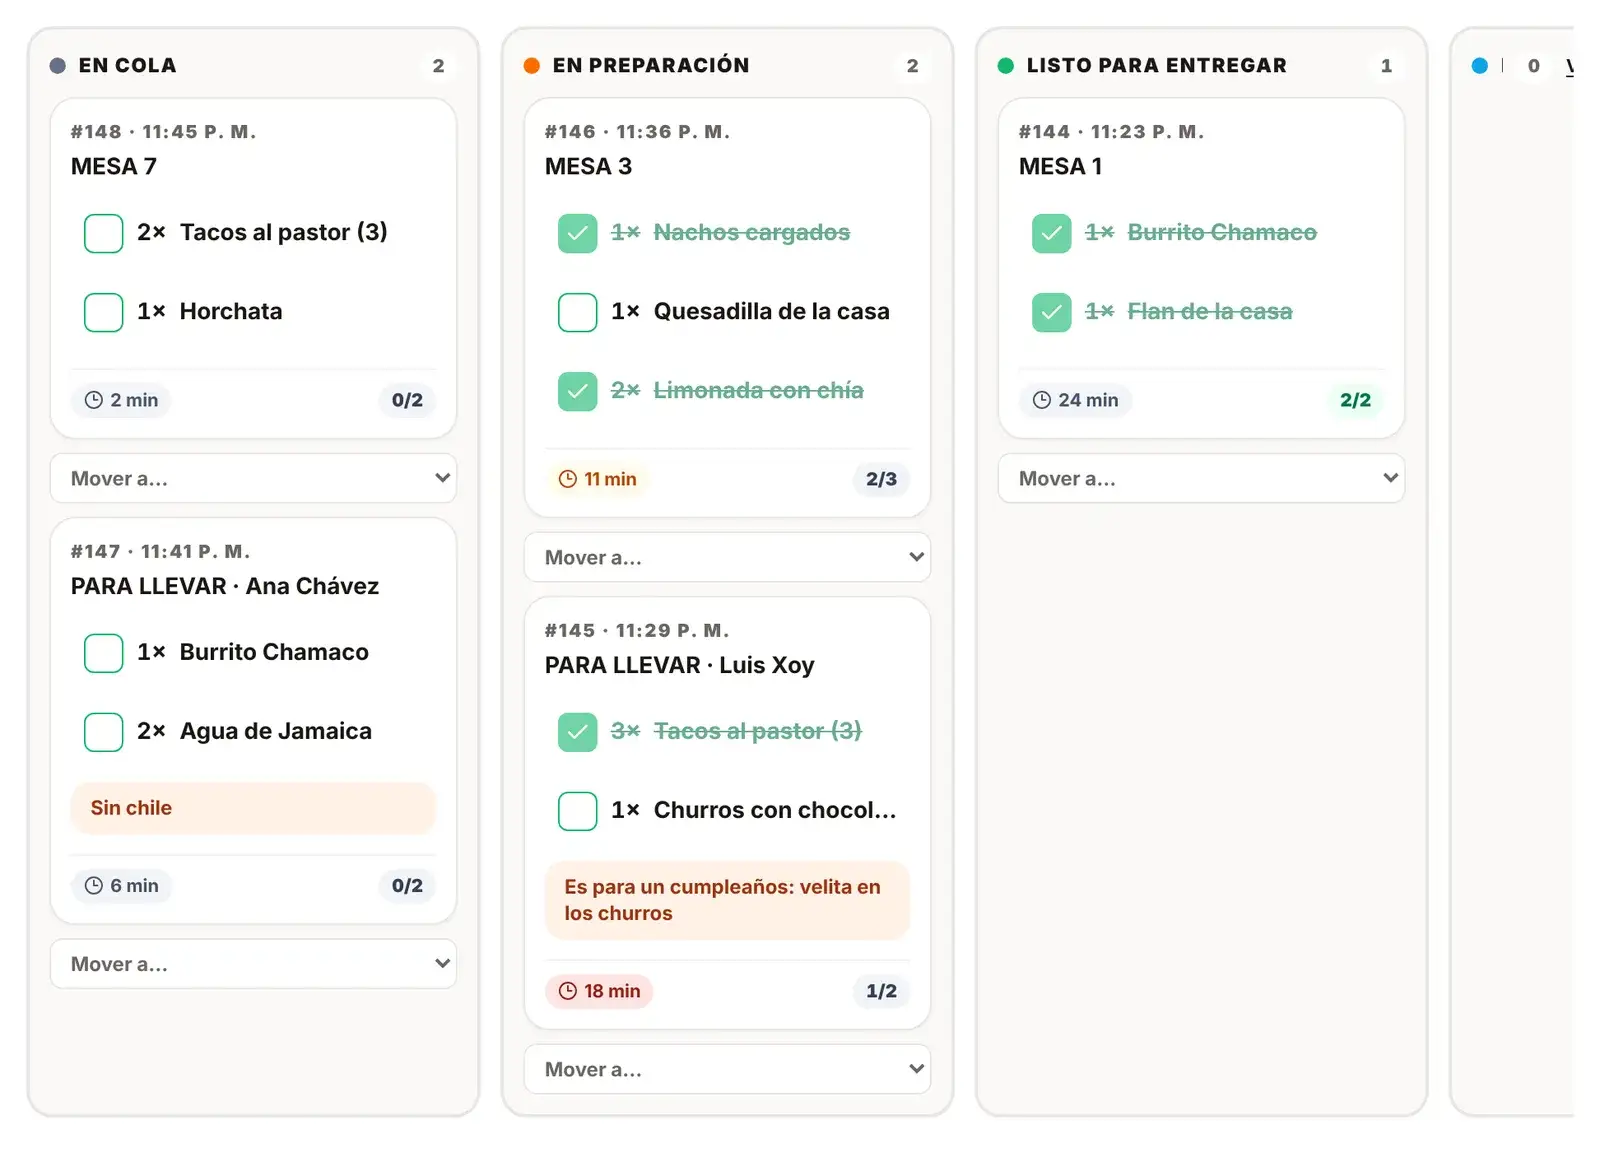
Task: Check off Tacos al pastor in order #148
Action: tap(103, 233)
